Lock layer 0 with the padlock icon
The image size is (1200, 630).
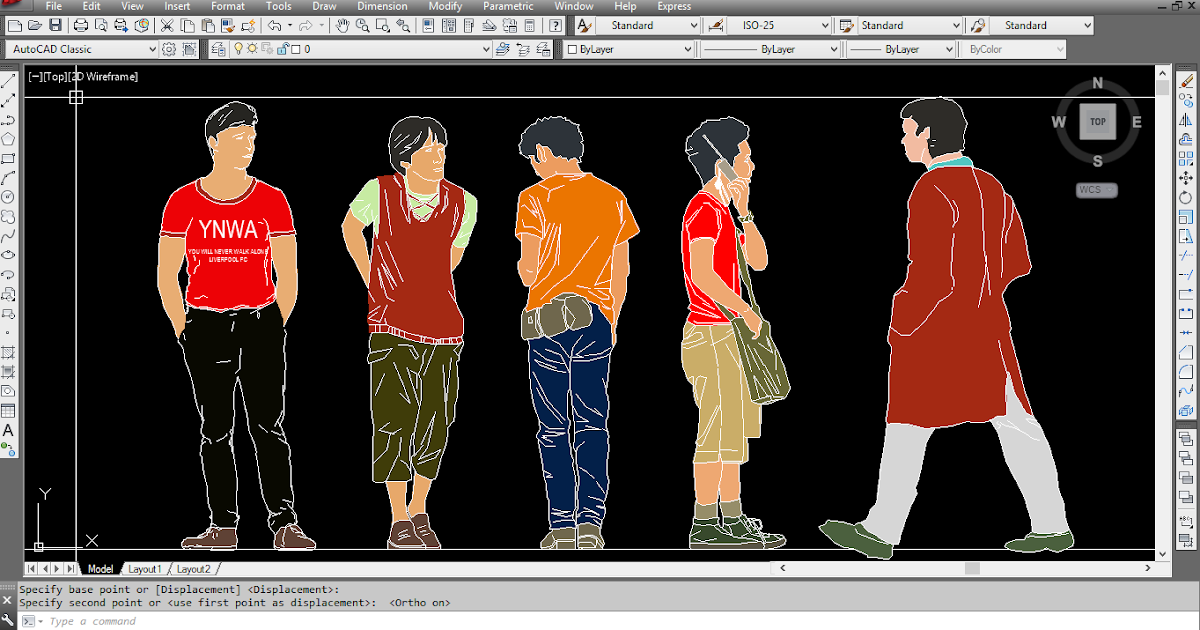pyautogui.click(x=282, y=48)
